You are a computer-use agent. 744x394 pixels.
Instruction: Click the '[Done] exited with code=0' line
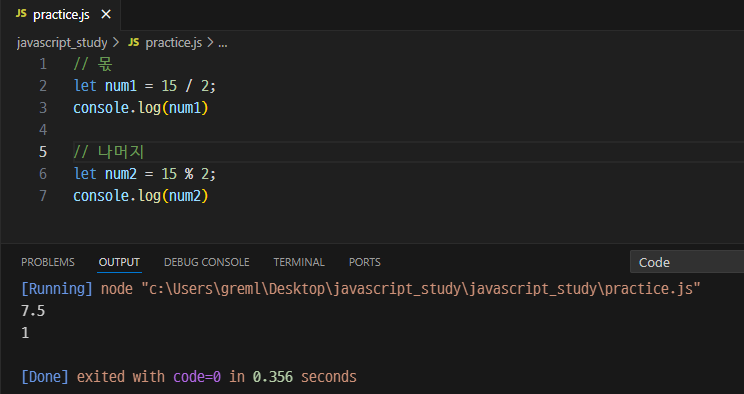[189, 377]
